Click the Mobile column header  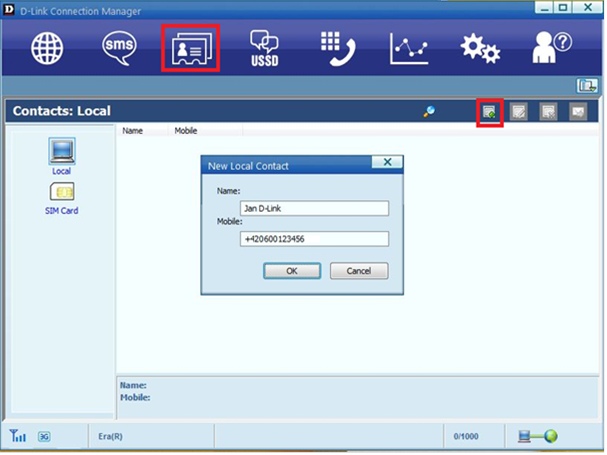pyautogui.click(x=186, y=131)
